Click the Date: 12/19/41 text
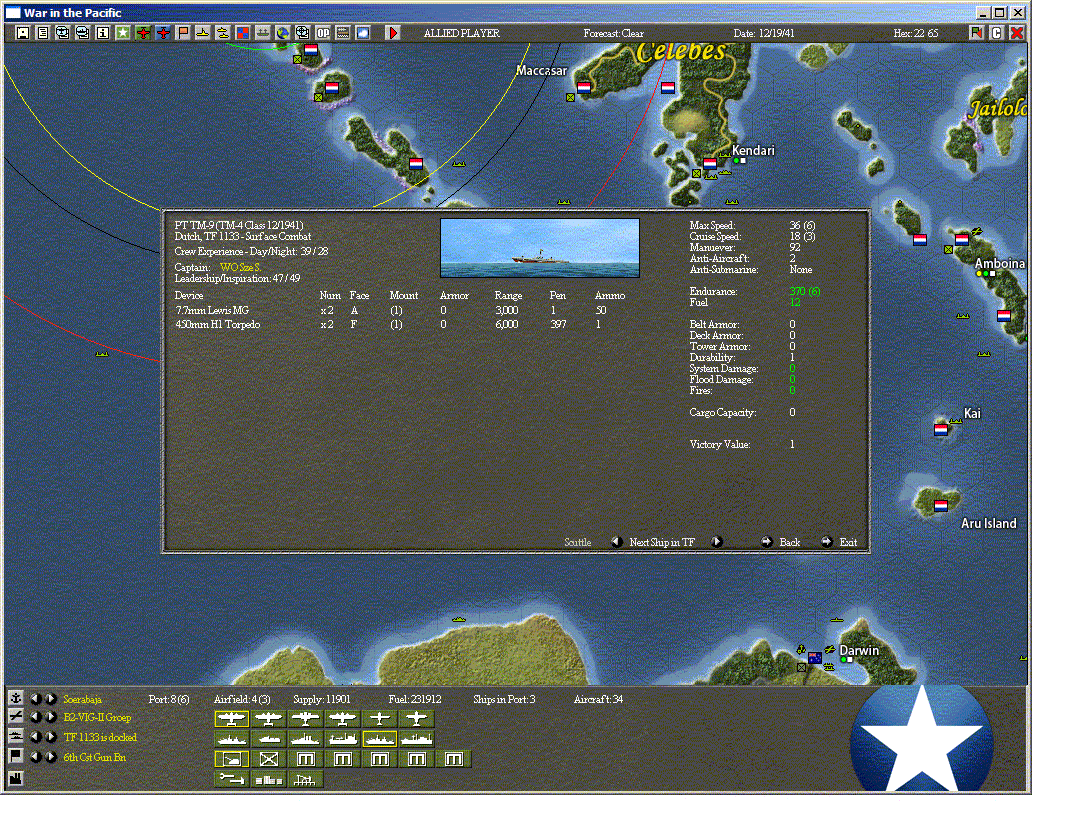 click(x=764, y=33)
